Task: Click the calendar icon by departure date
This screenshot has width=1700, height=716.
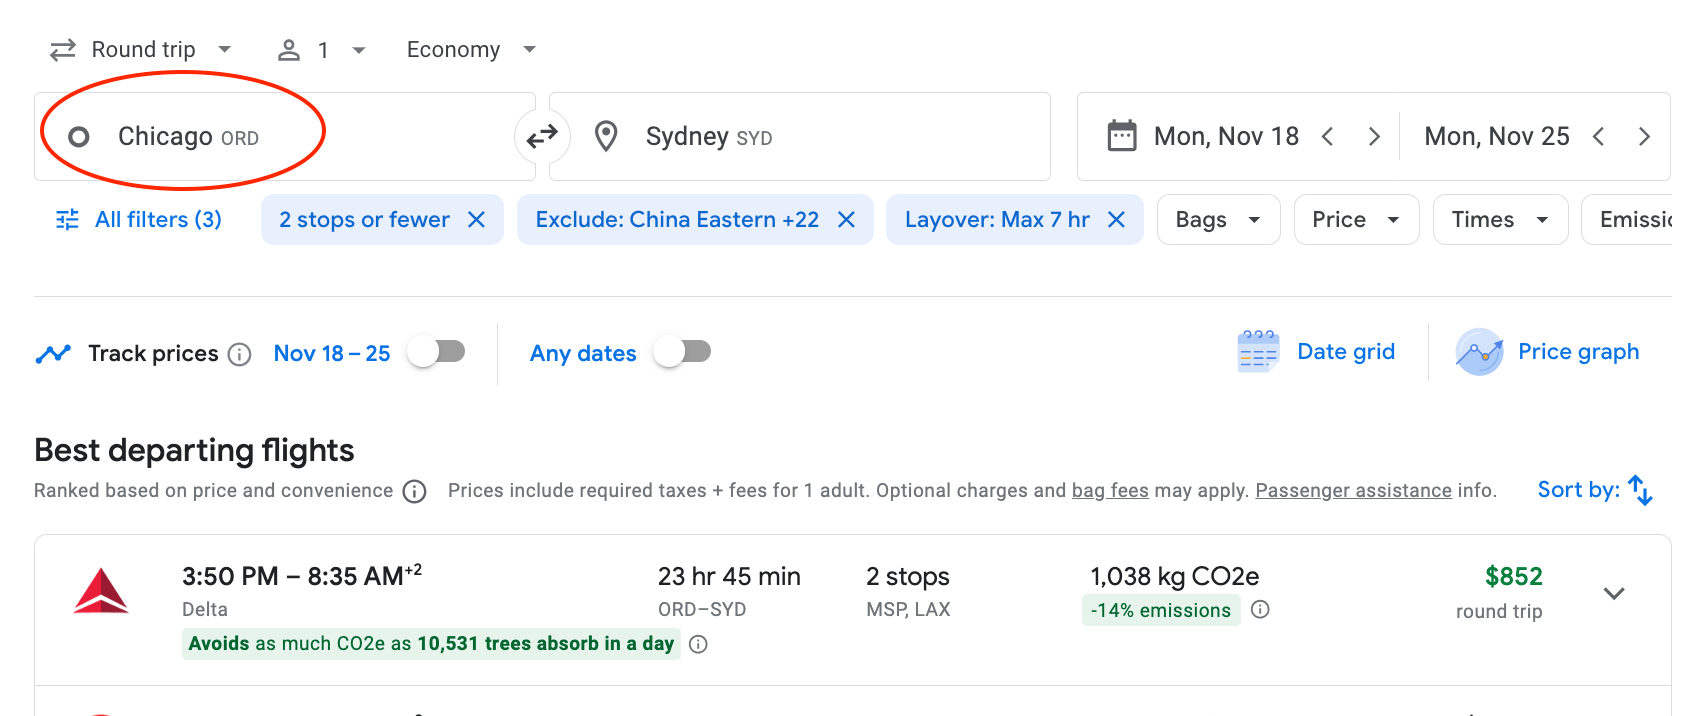Action: [1122, 136]
